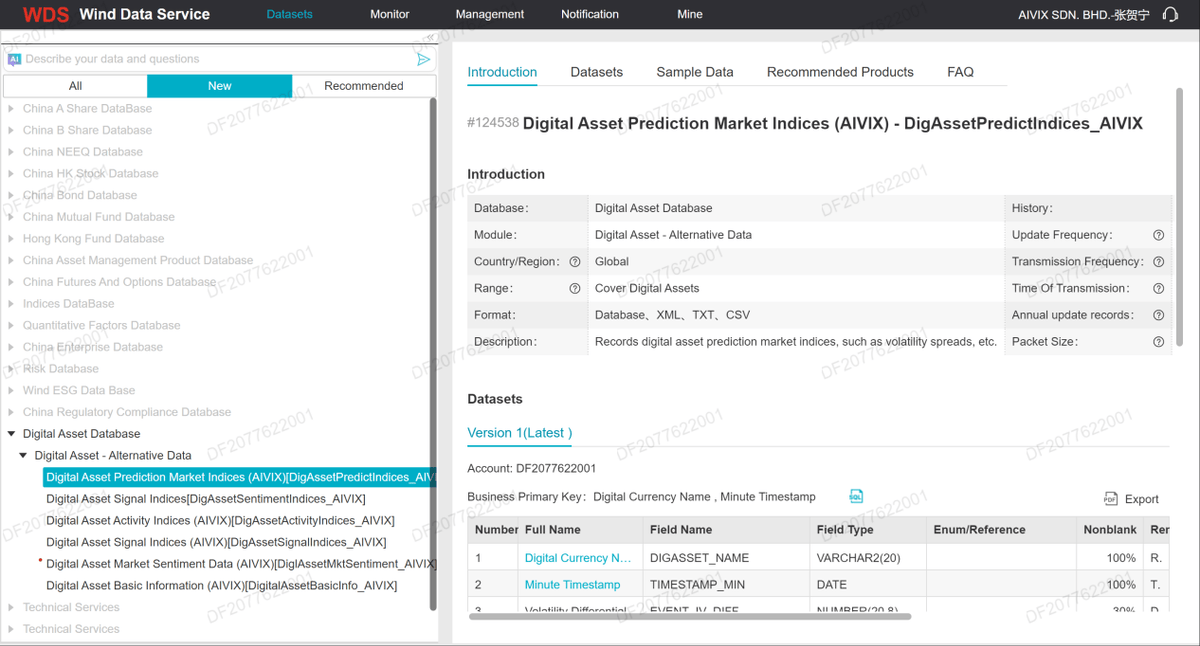1200x646 pixels.
Task: Click help icon next to Range
Action: pos(575,288)
